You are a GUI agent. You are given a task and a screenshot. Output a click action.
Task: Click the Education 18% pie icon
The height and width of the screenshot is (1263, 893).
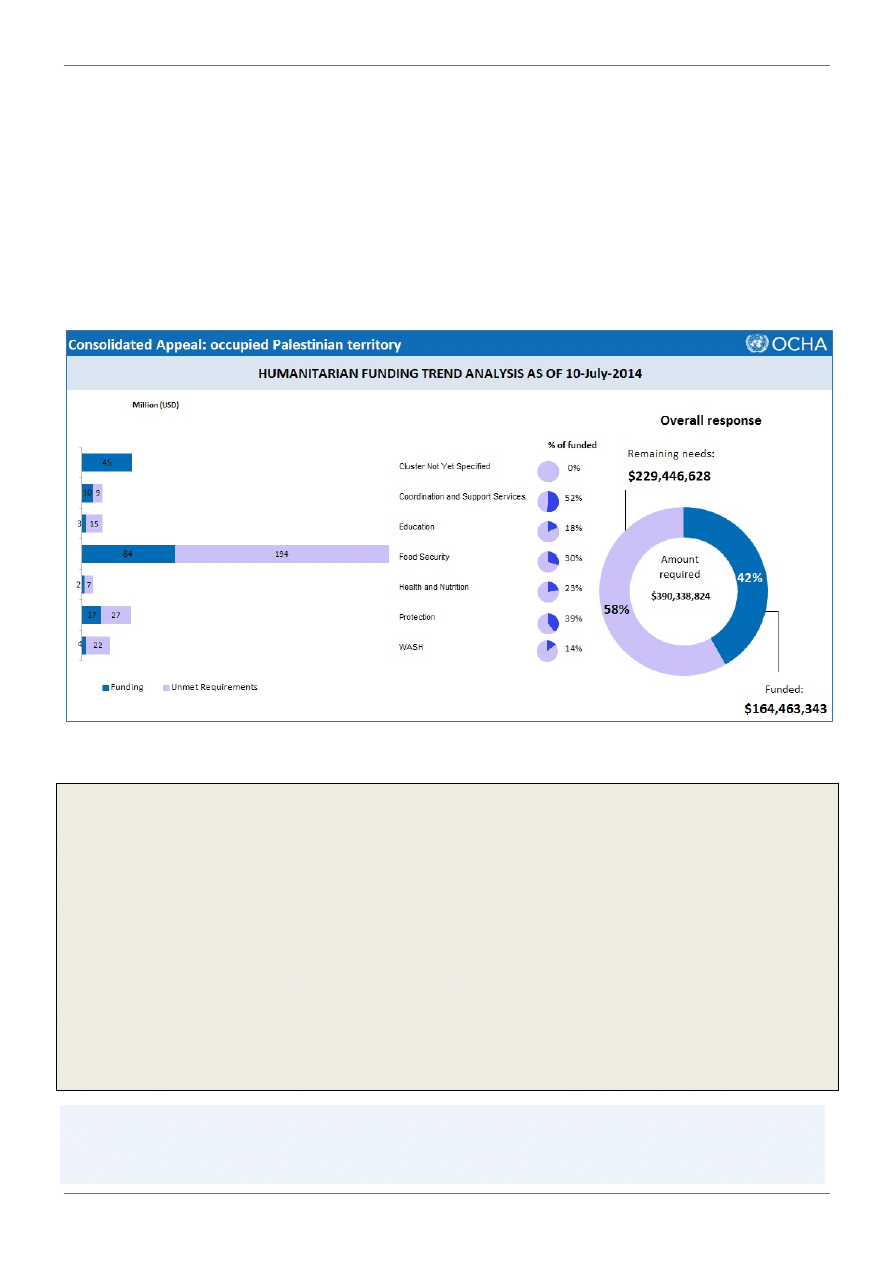[x=548, y=532]
